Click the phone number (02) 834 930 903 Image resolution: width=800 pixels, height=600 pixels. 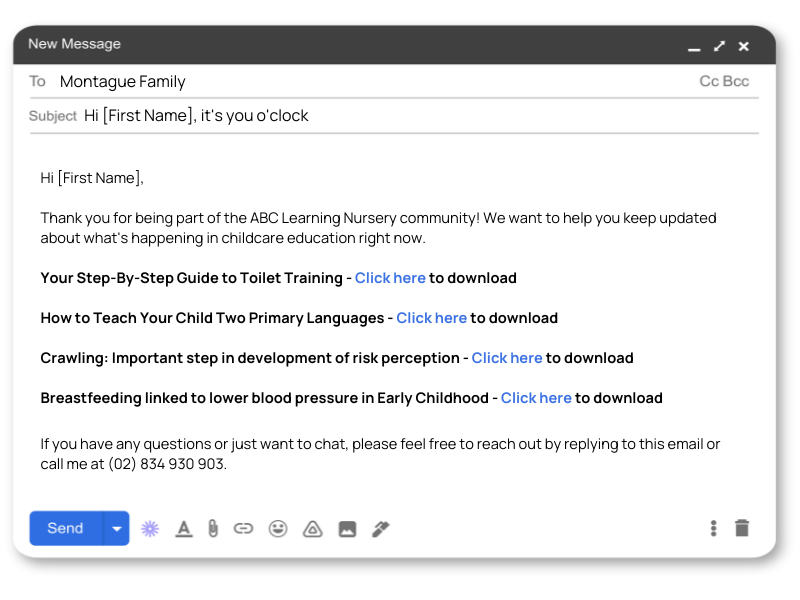[166, 464]
